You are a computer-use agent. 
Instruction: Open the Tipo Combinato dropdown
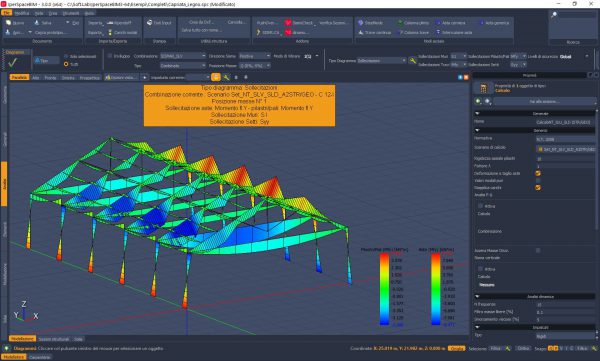tap(183, 65)
